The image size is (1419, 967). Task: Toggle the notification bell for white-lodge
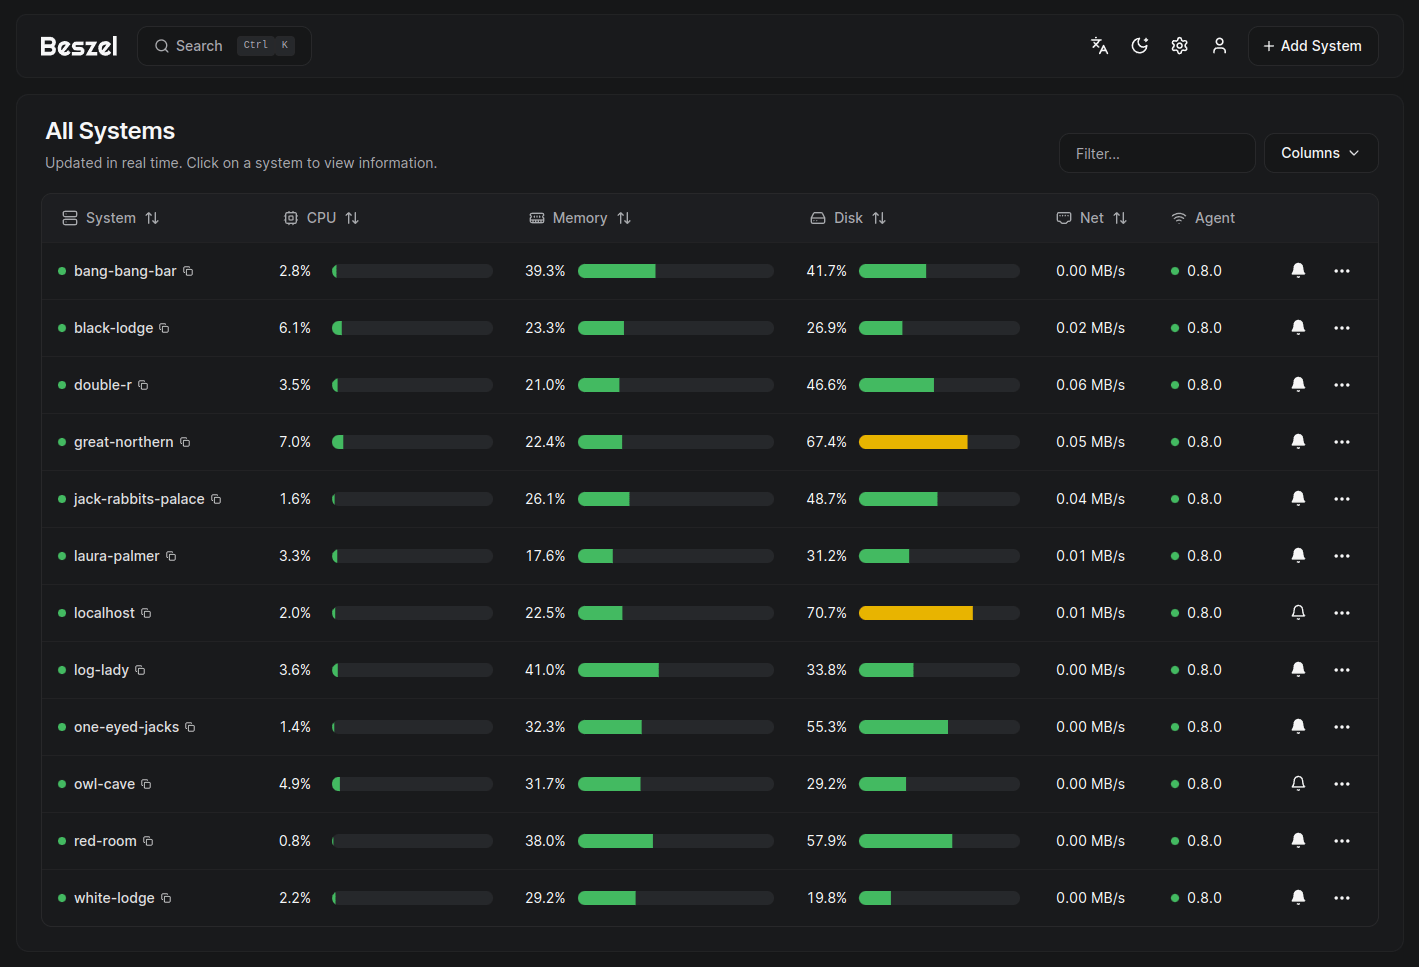pos(1298,897)
